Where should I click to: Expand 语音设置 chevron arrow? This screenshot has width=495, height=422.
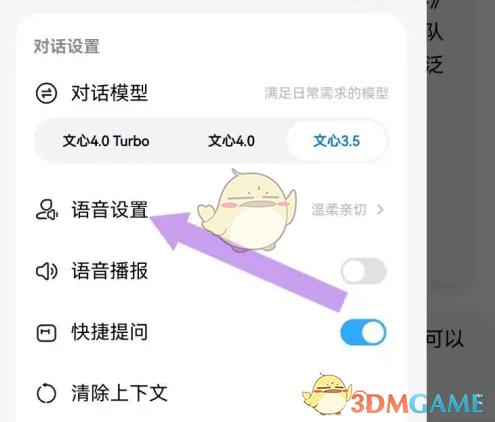[x=380, y=210]
